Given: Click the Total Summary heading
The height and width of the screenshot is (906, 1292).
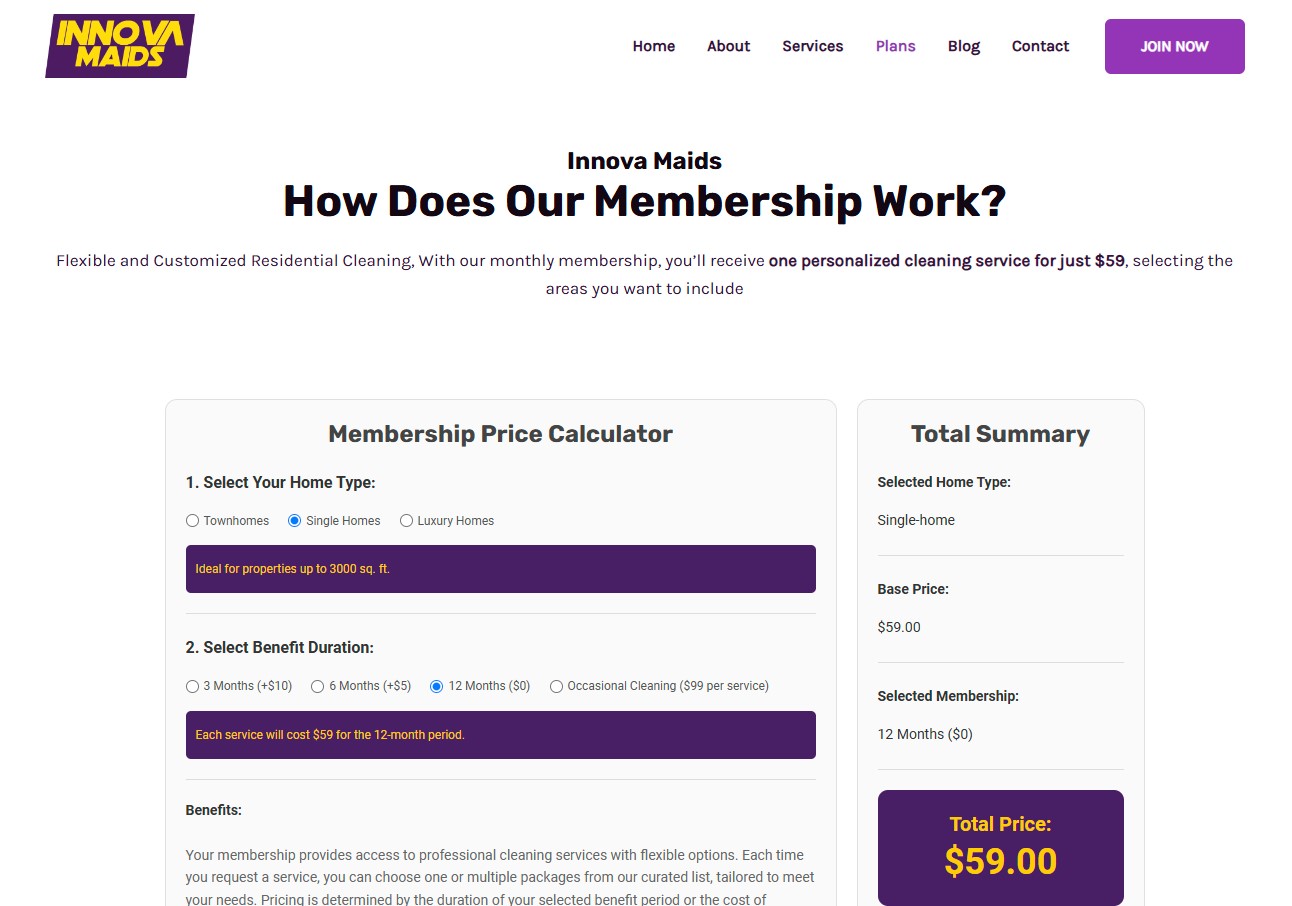Looking at the screenshot, I should pyautogui.click(x=1000, y=434).
